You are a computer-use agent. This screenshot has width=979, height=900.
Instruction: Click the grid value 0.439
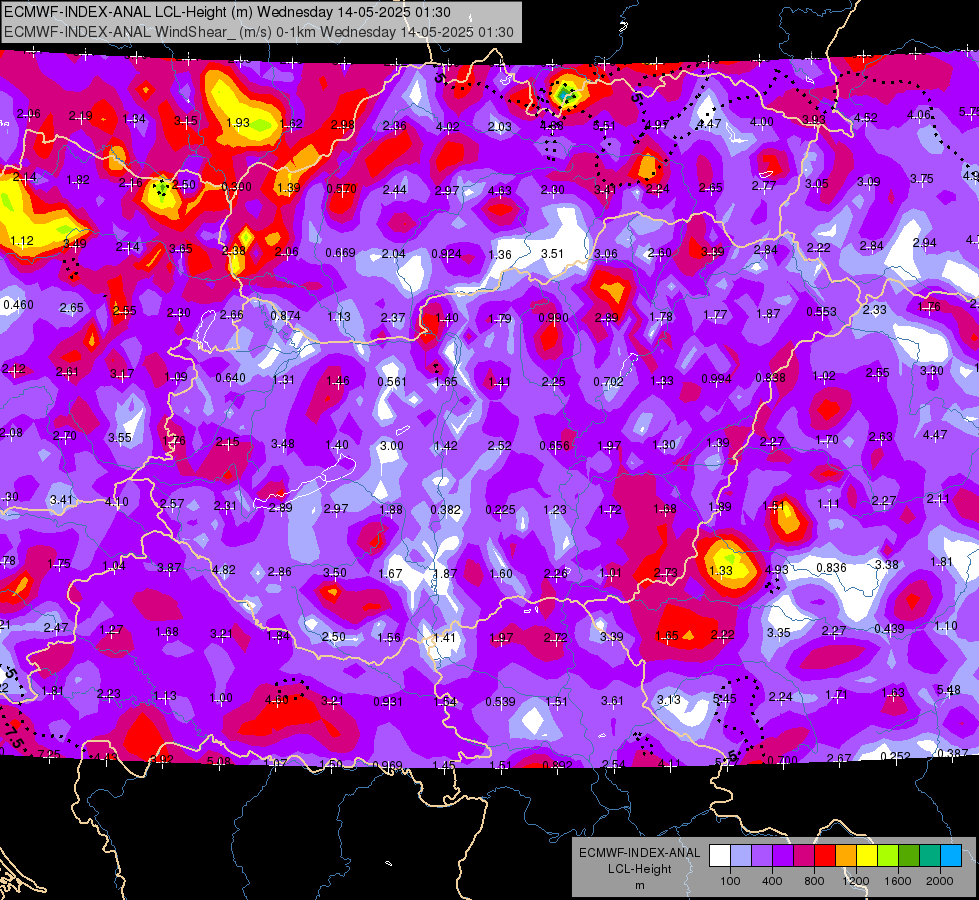[889, 628]
